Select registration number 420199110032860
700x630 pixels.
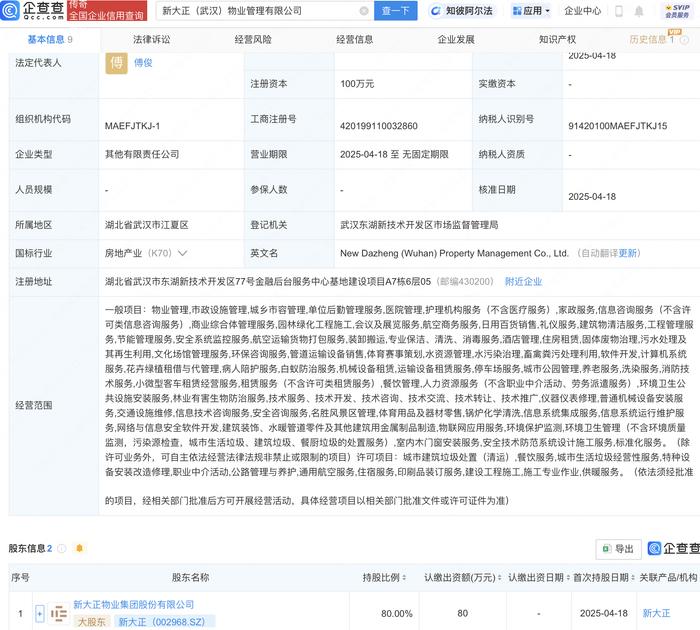[379, 126]
